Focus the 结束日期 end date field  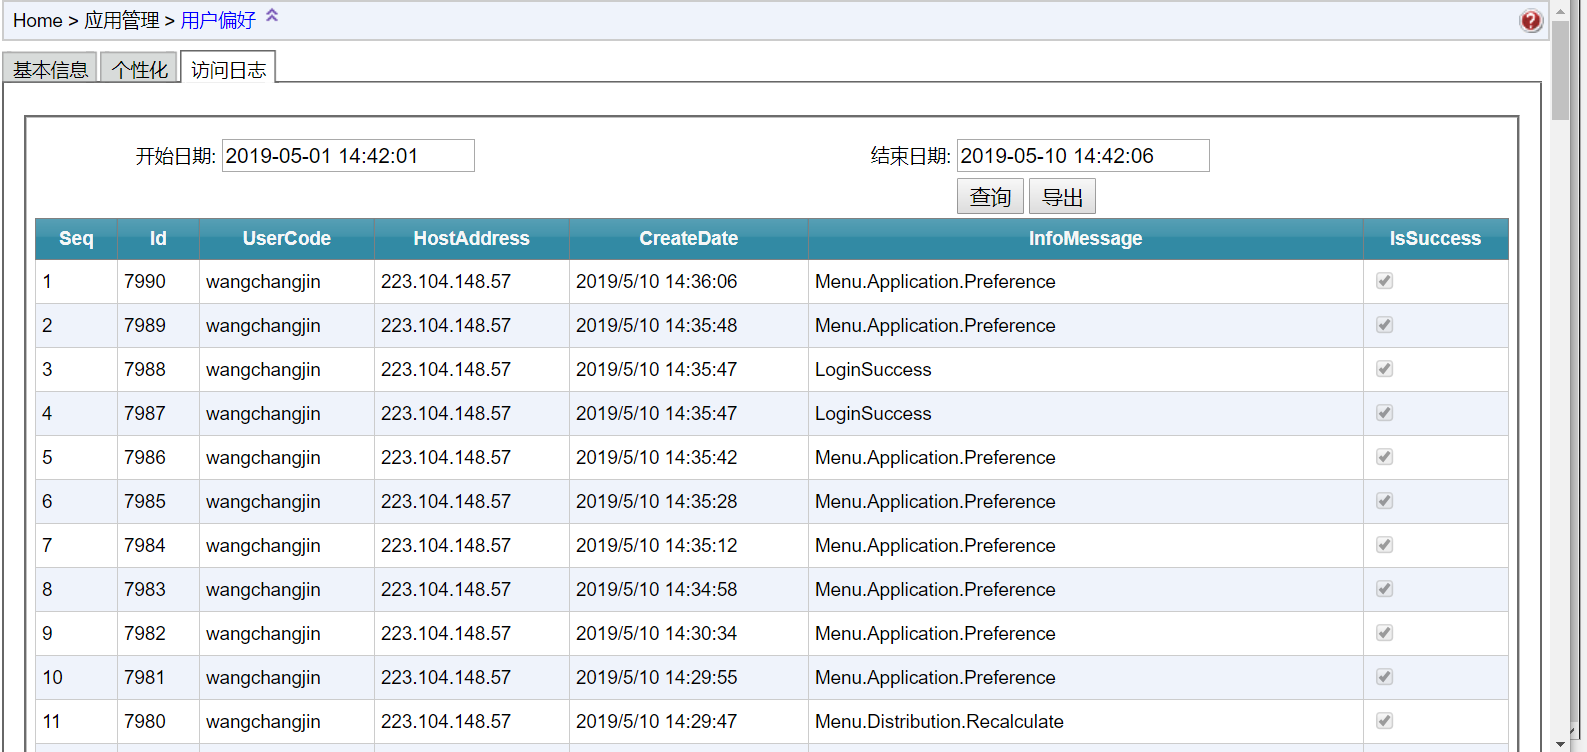point(1083,156)
